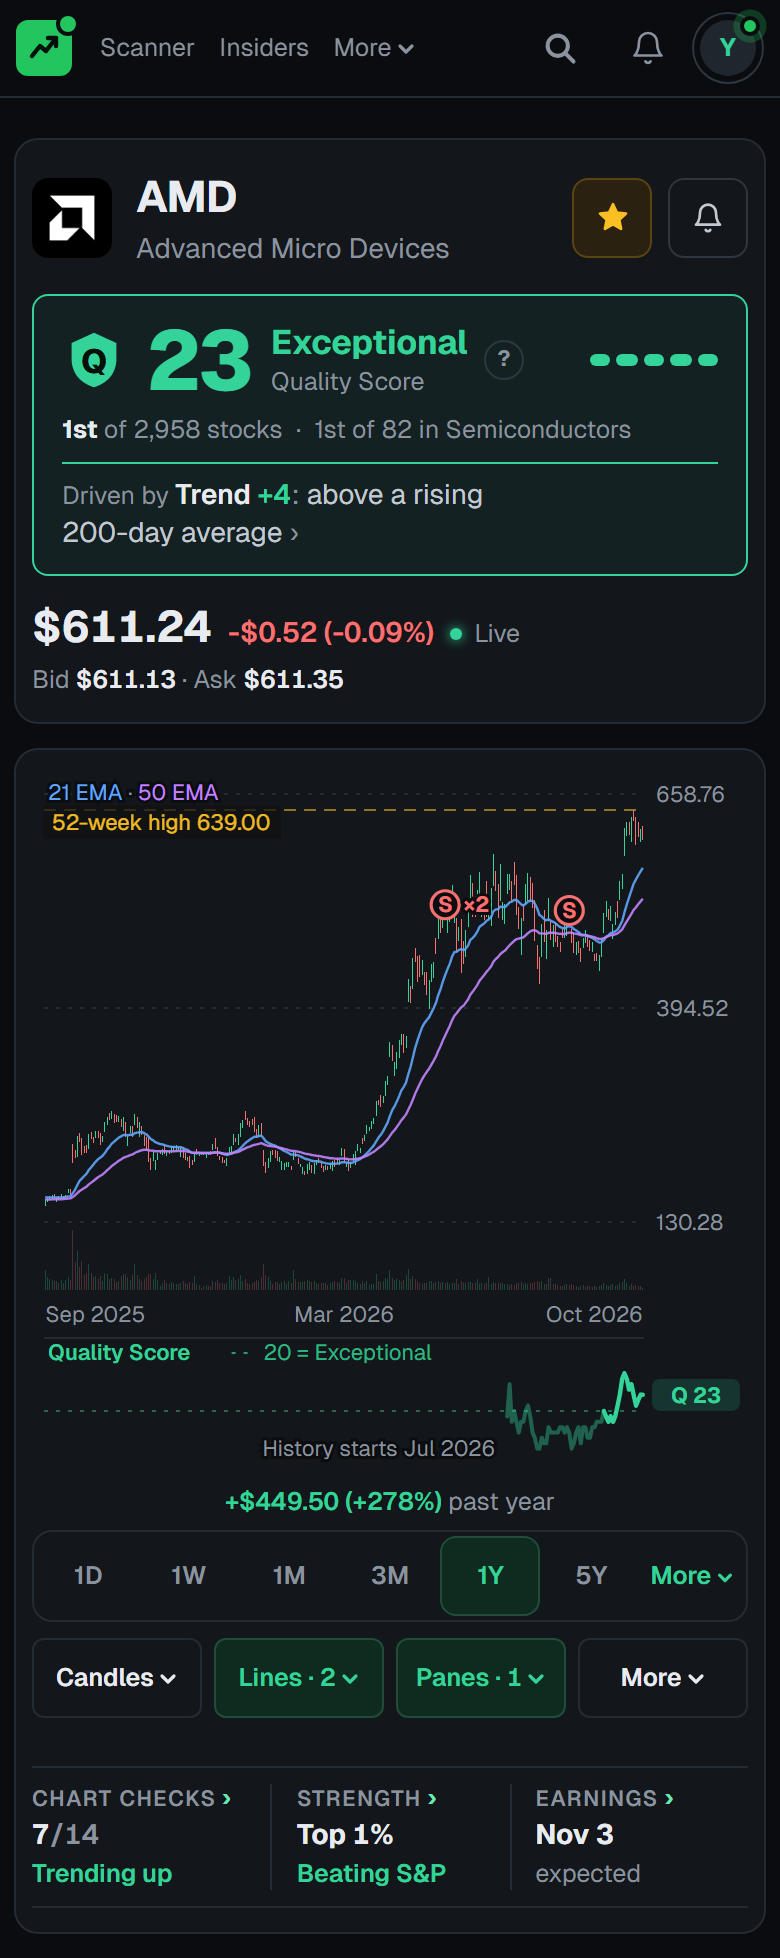Viewport: 780px width, 1958px height.
Task: Open the green app logo home icon
Action: [x=44, y=47]
